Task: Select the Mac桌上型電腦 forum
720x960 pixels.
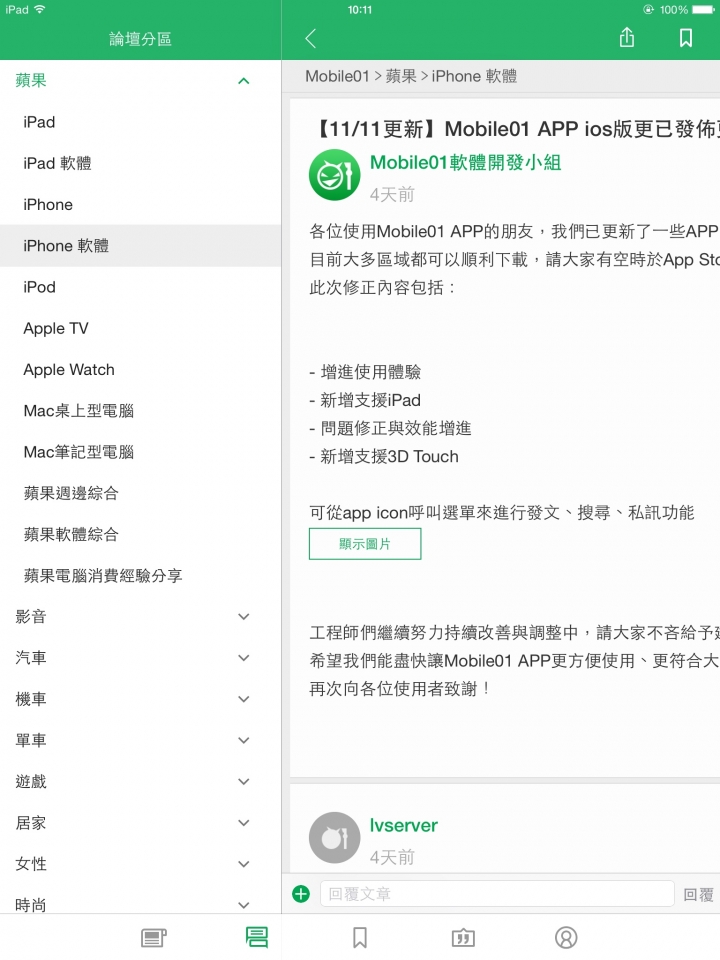Action: (x=140, y=410)
